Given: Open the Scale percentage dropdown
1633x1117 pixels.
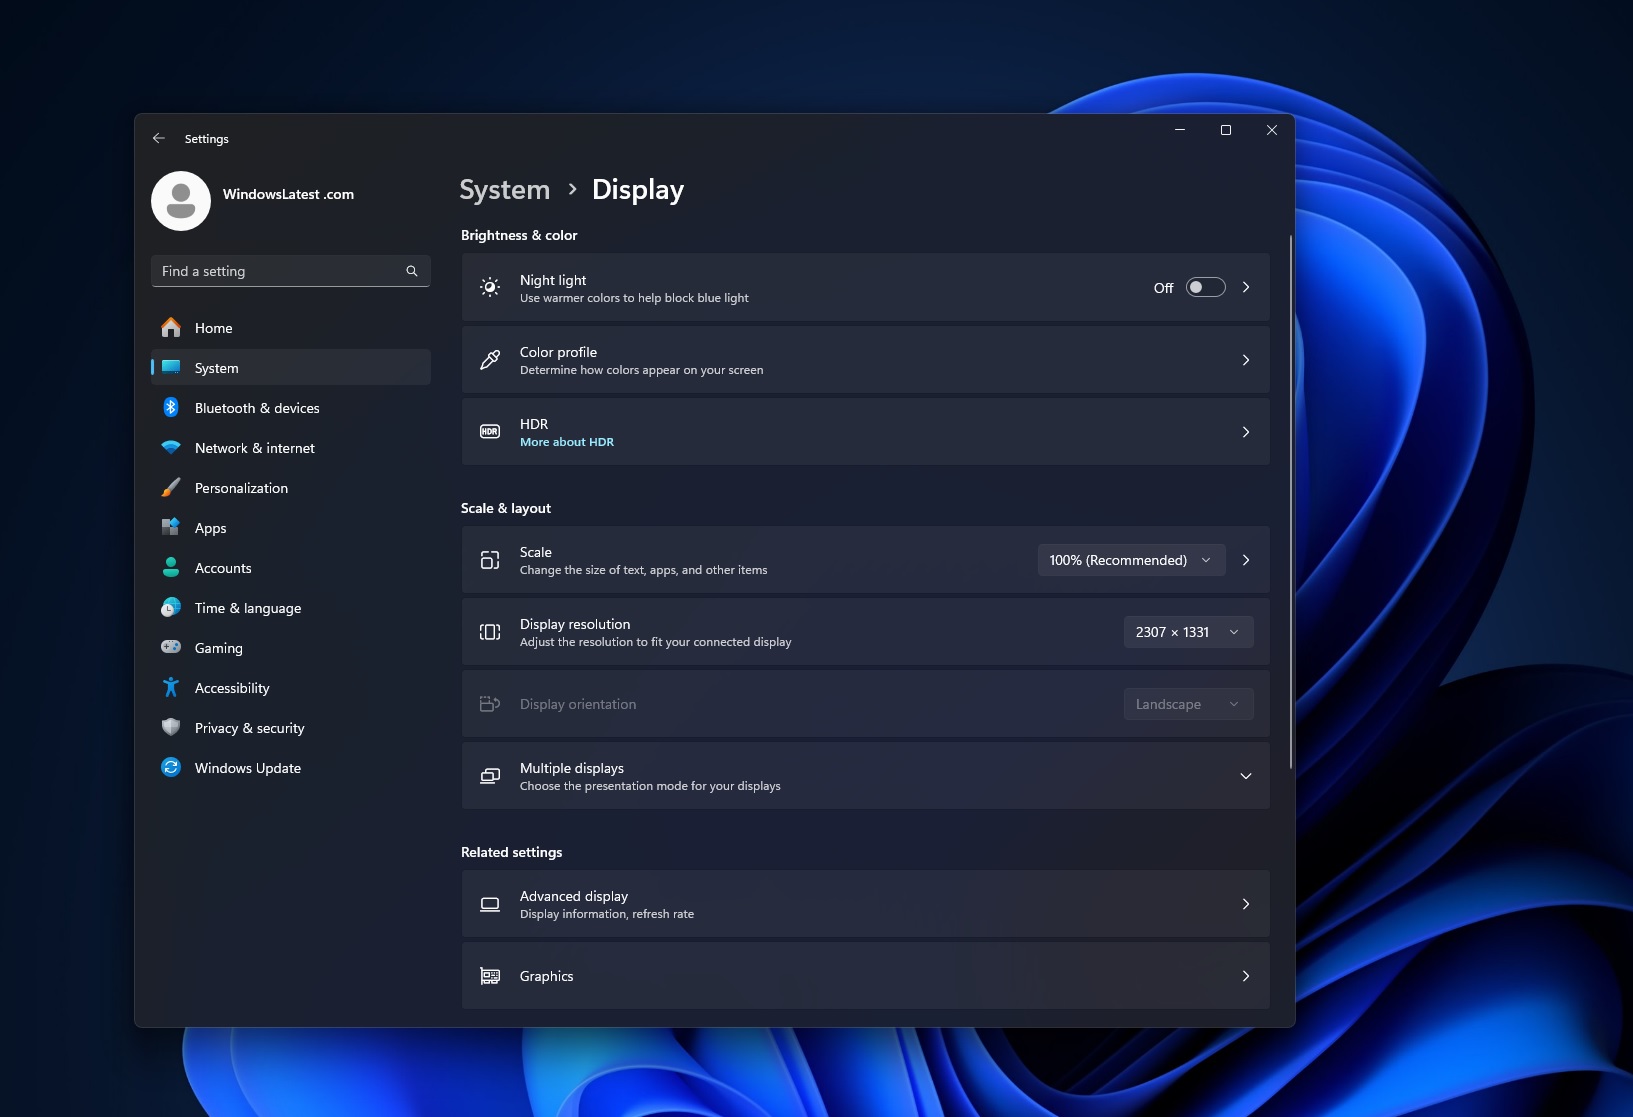Looking at the screenshot, I should pyautogui.click(x=1130, y=560).
